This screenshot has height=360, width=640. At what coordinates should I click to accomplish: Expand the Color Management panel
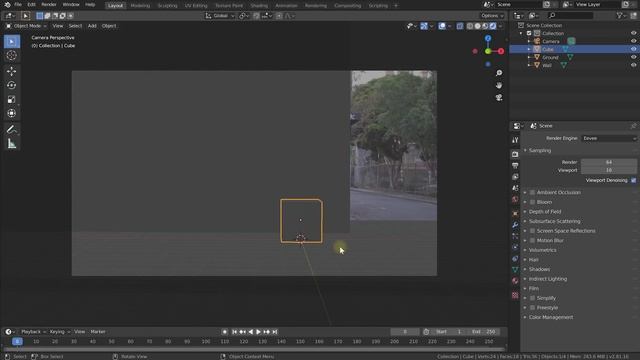click(x=551, y=317)
